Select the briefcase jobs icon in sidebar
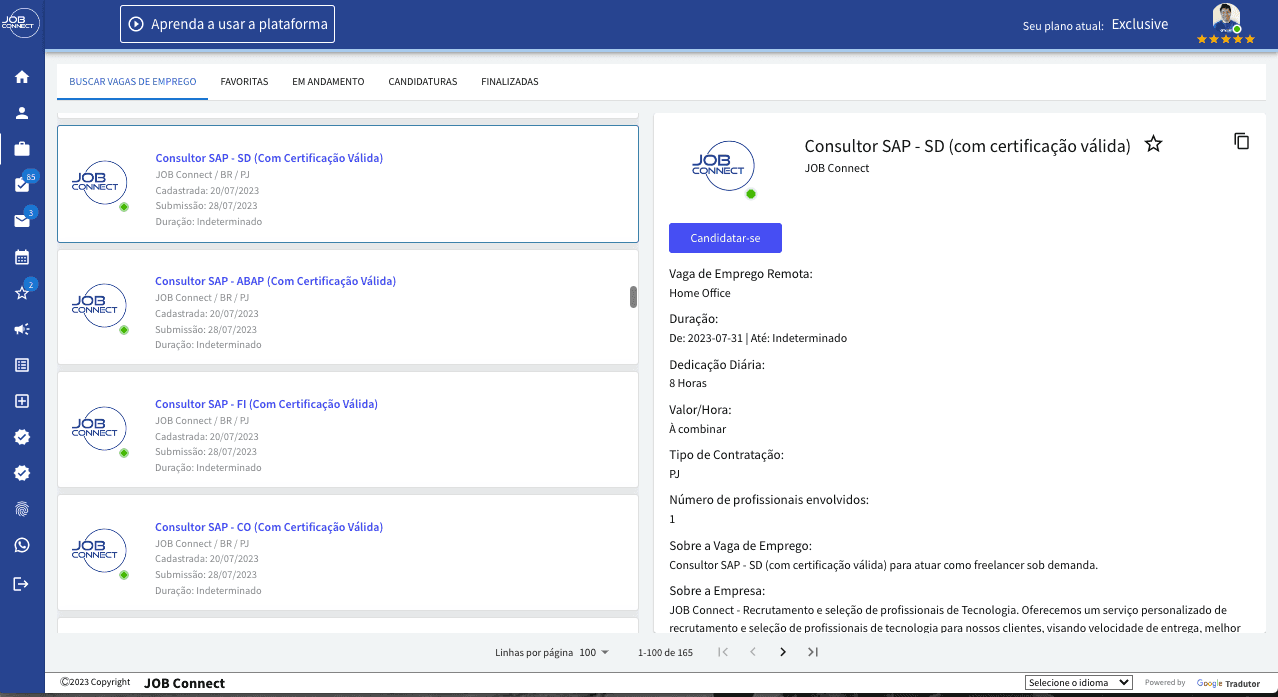Image resolution: width=1278 pixels, height=697 pixels. tap(22, 149)
